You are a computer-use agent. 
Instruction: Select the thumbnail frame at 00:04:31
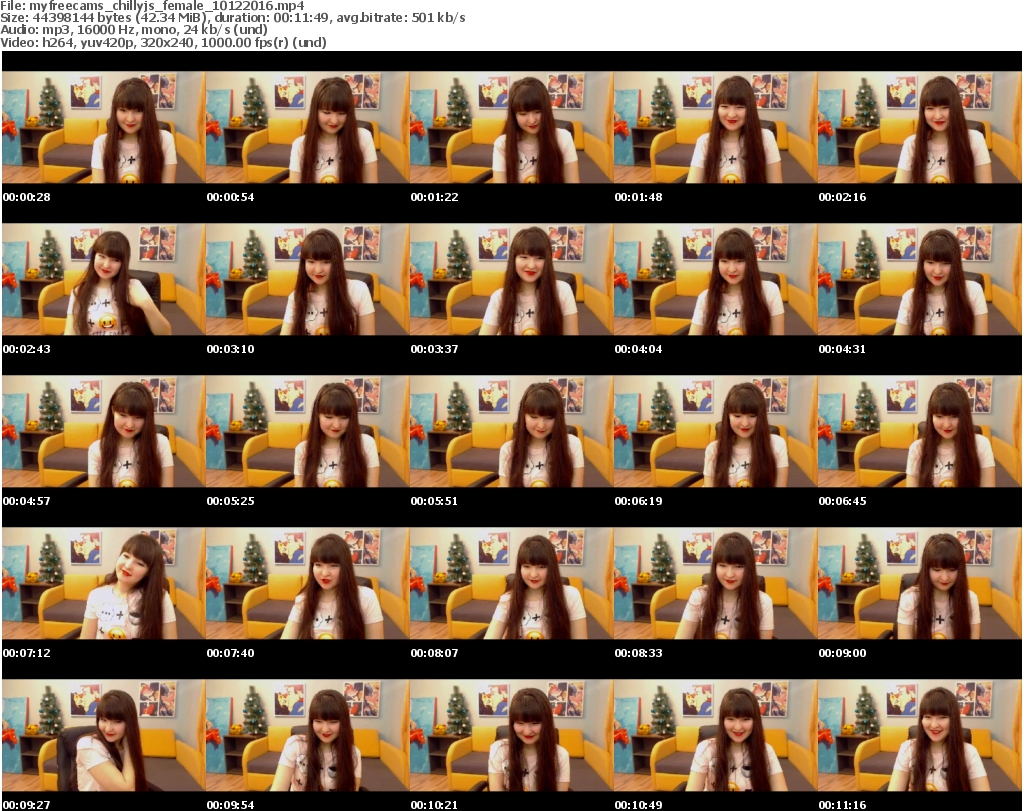[x=920, y=279]
